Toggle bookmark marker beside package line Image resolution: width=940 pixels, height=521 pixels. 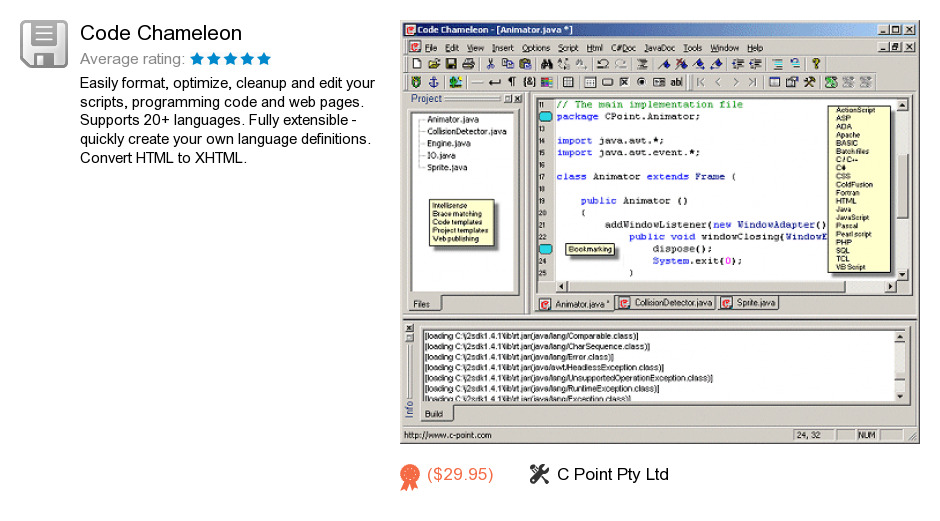[x=545, y=116]
